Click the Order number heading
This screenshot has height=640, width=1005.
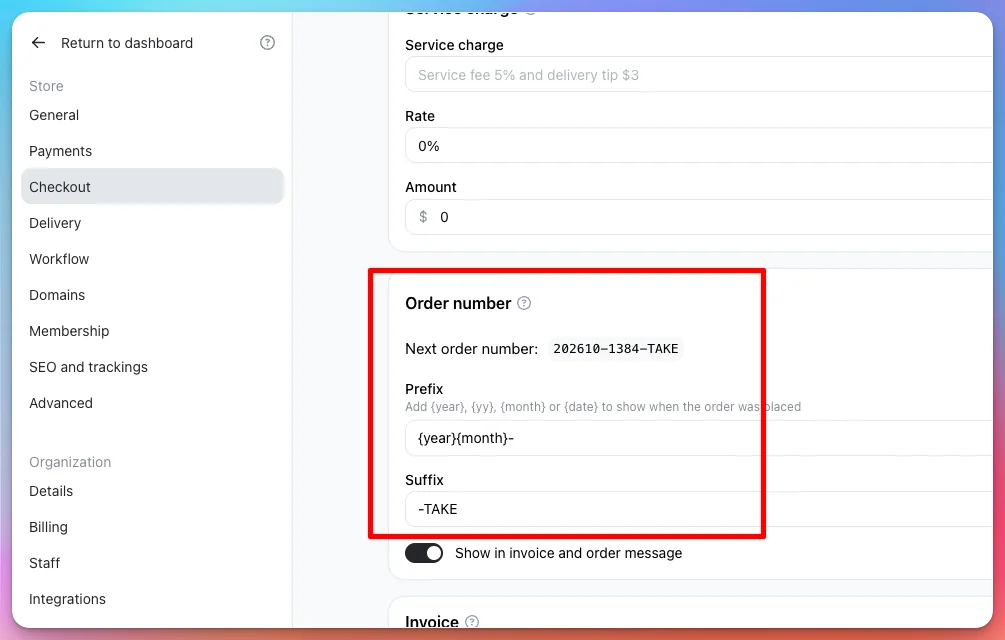pos(458,303)
